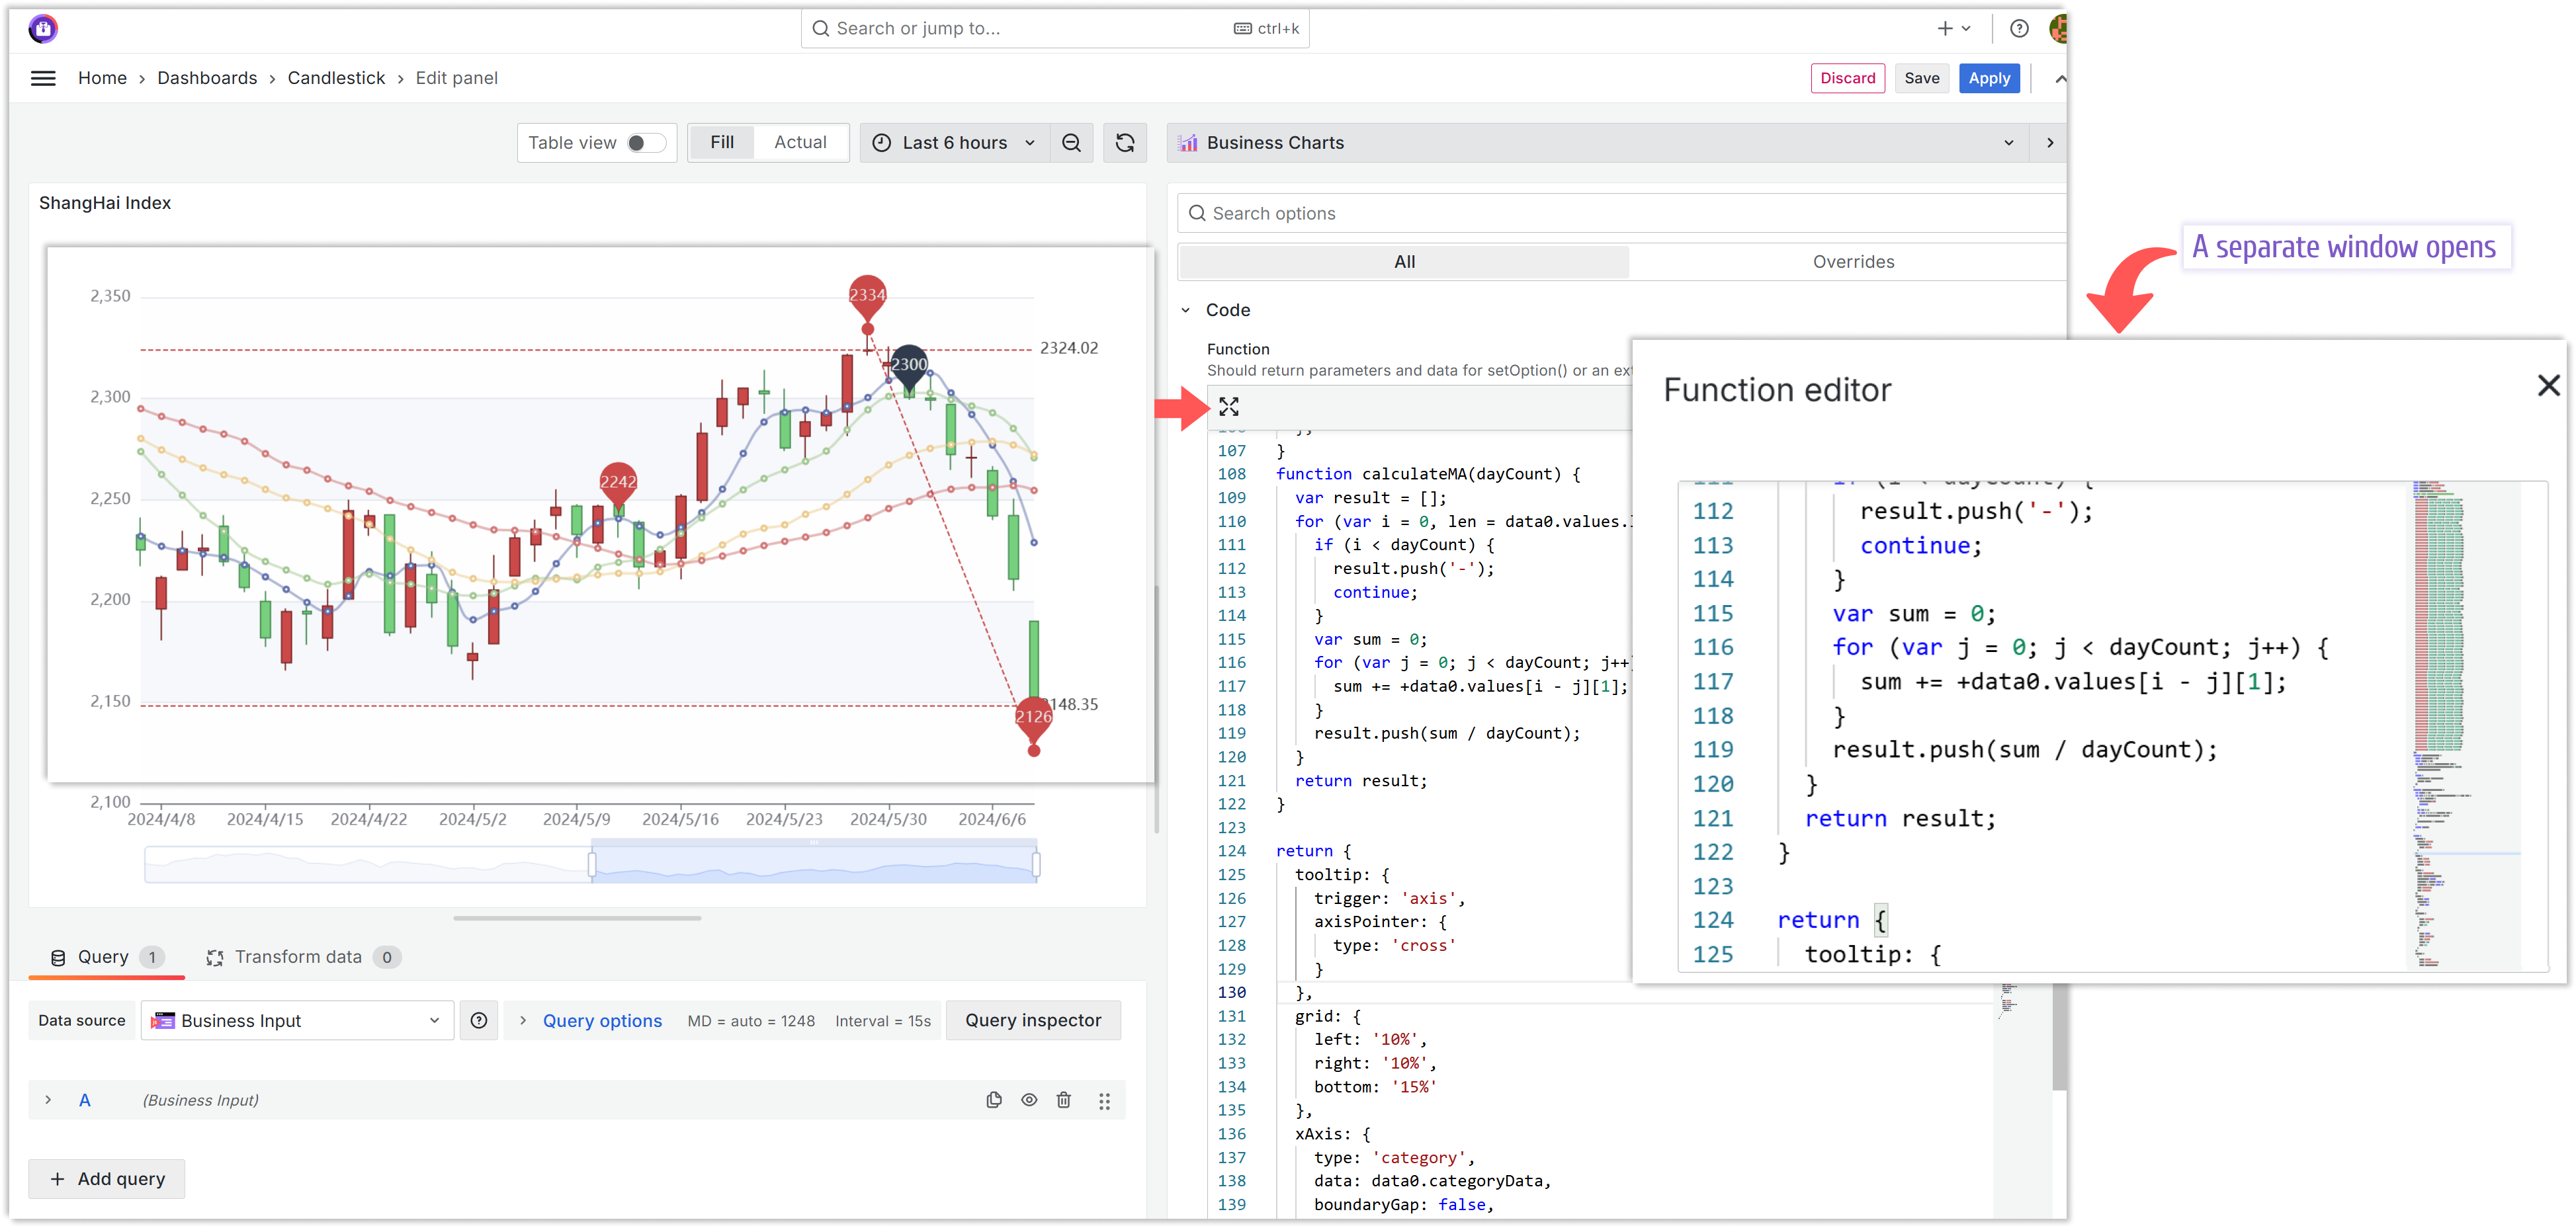Open the help menu question mark icon
Screen dimensions: 2576x1228
coord(2018,28)
